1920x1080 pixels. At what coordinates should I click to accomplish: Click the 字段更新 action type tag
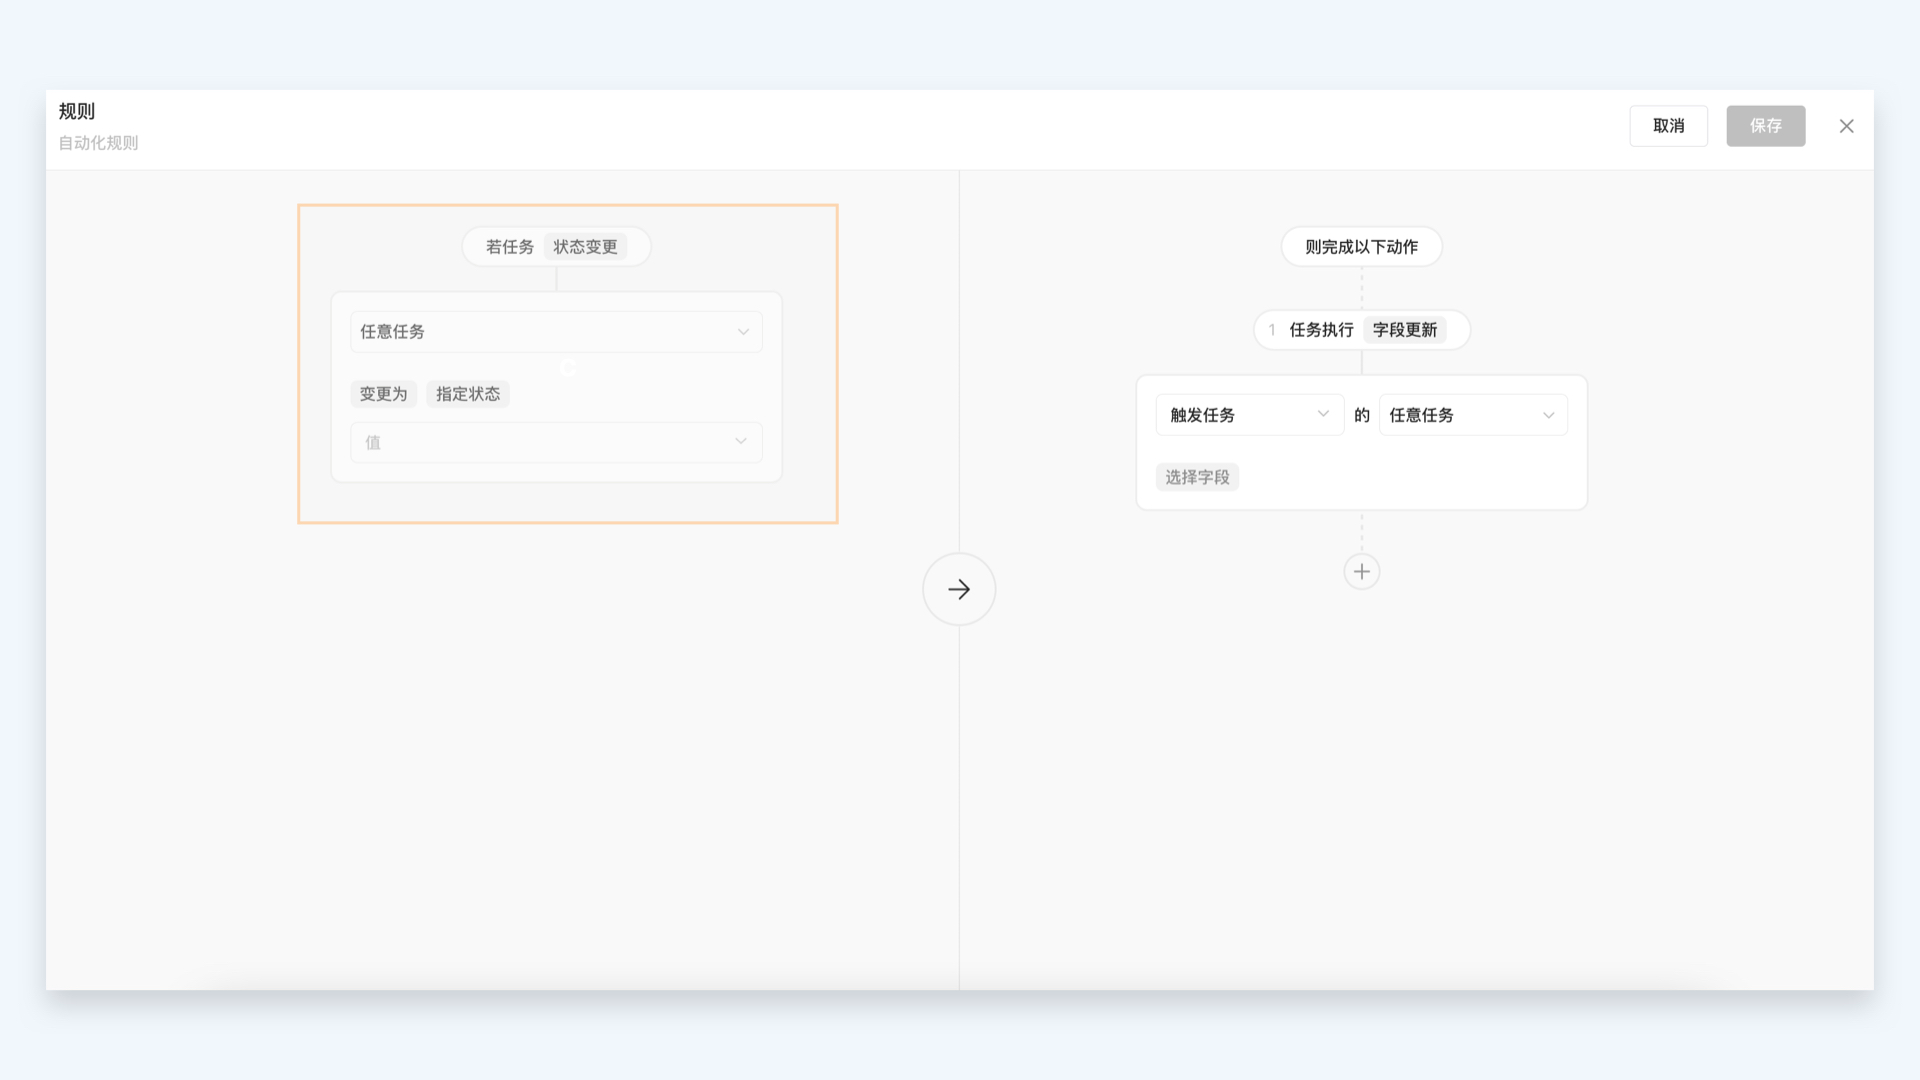(x=1404, y=330)
